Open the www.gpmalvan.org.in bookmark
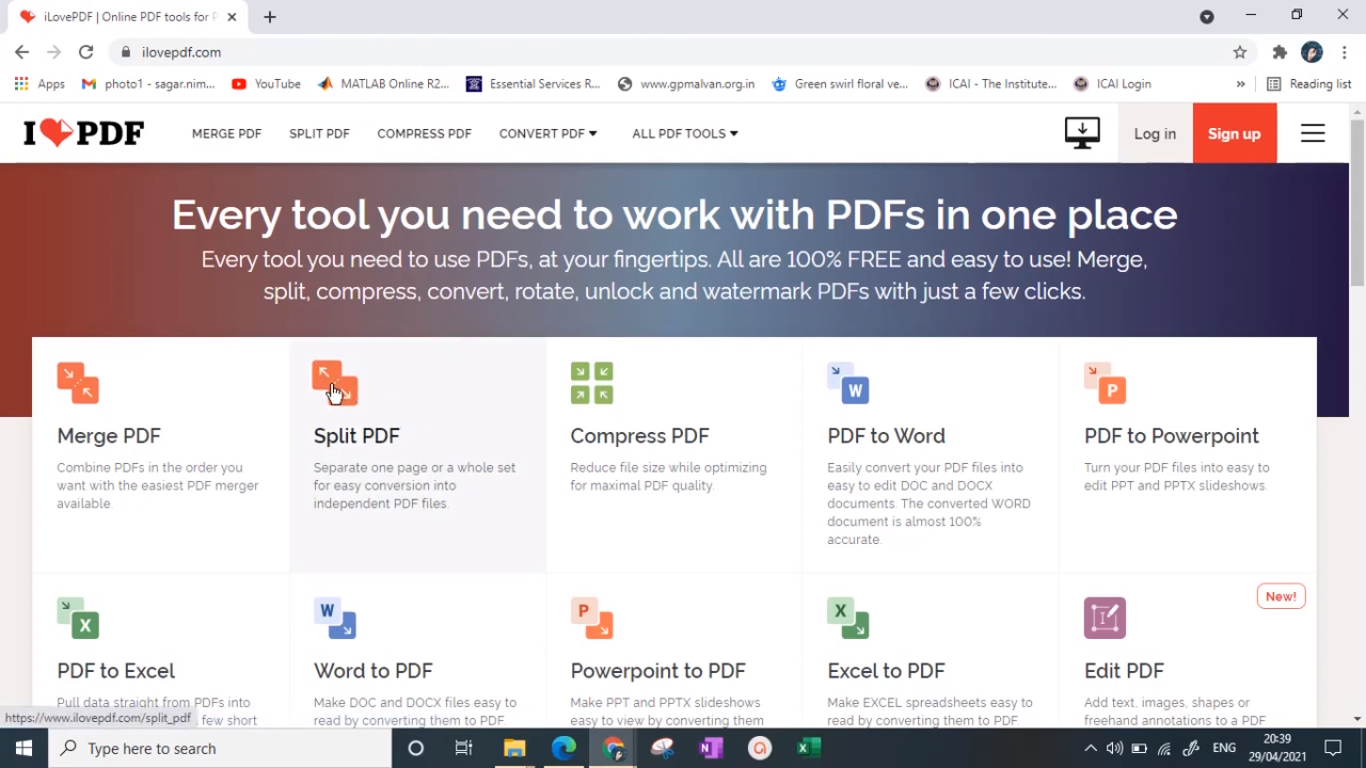1366x768 pixels. (686, 84)
